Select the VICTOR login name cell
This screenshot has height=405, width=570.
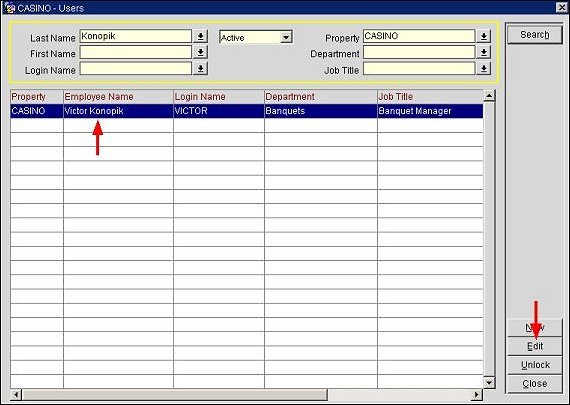coord(219,111)
